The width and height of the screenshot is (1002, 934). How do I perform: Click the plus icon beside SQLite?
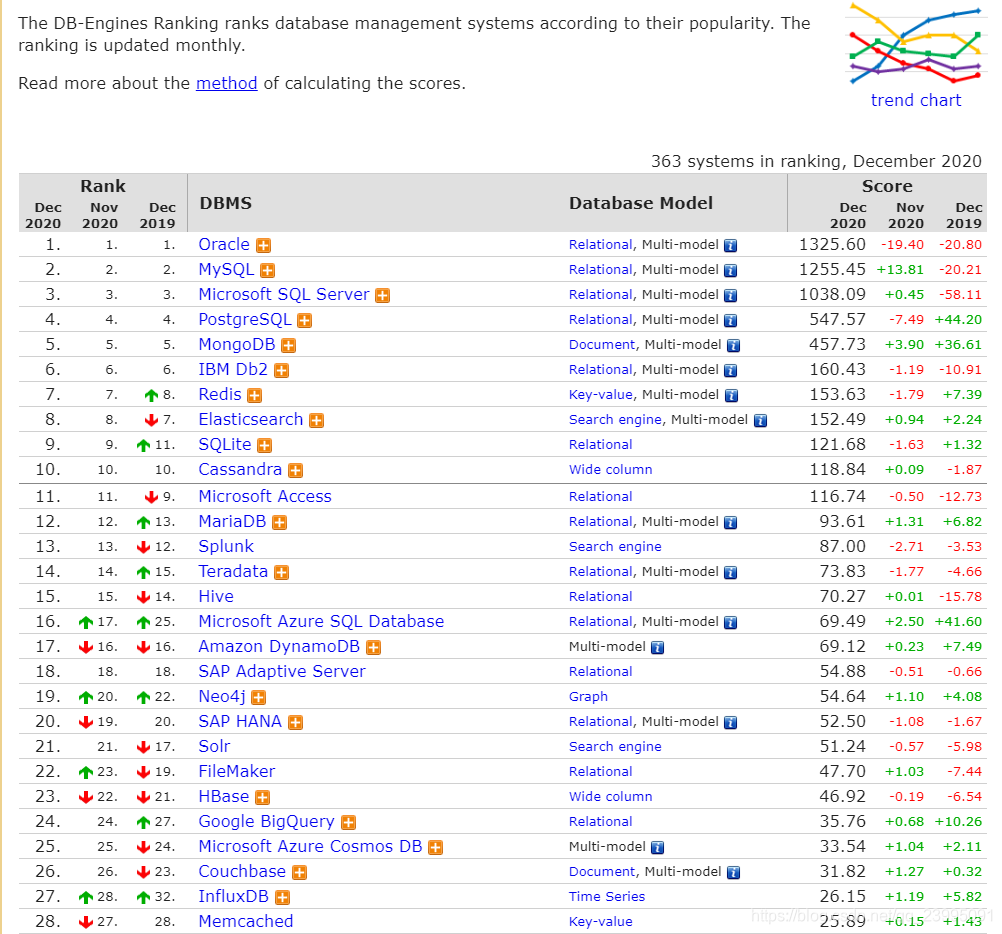click(265, 445)
